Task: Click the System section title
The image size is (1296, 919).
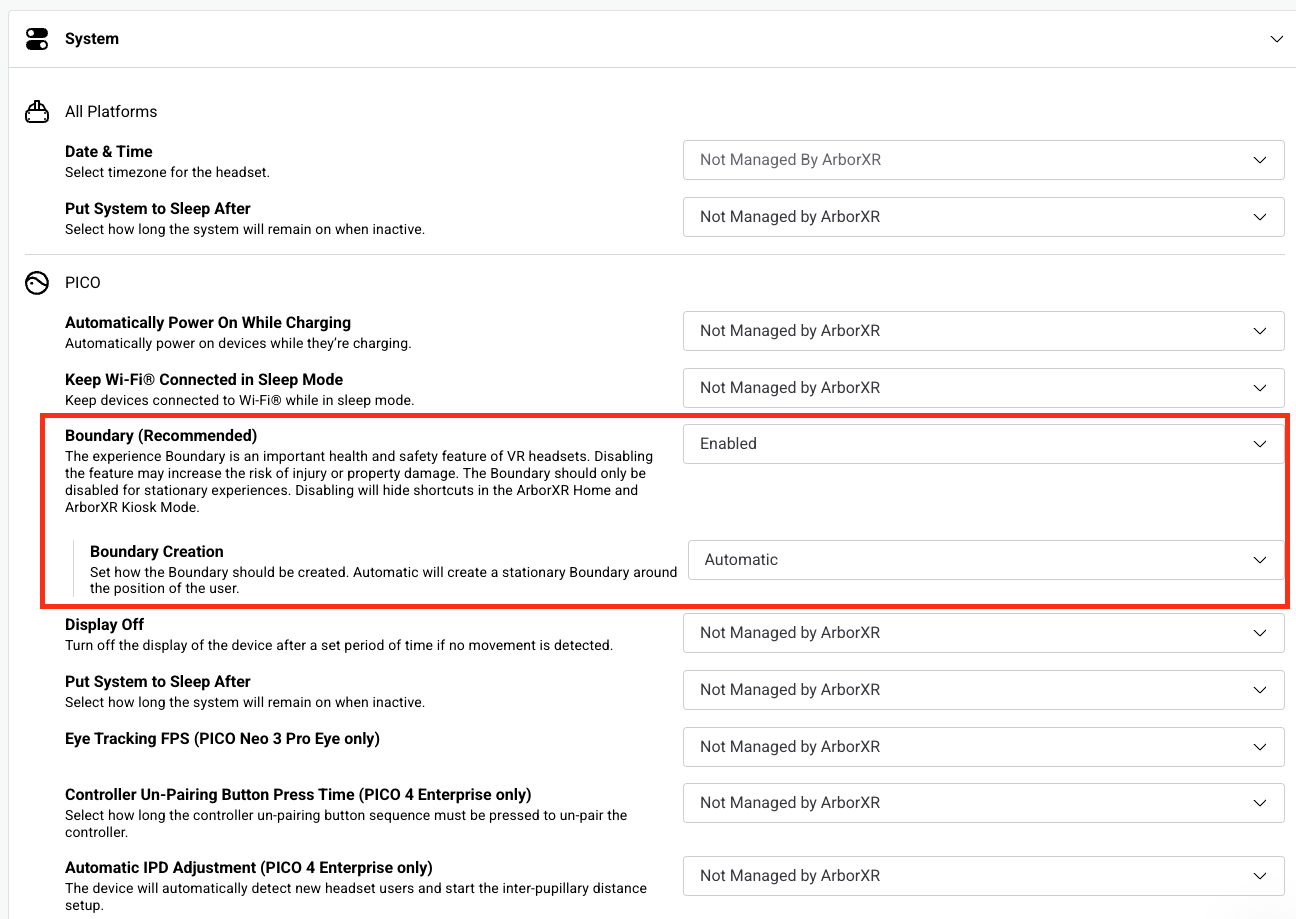Action: [92, 39]
